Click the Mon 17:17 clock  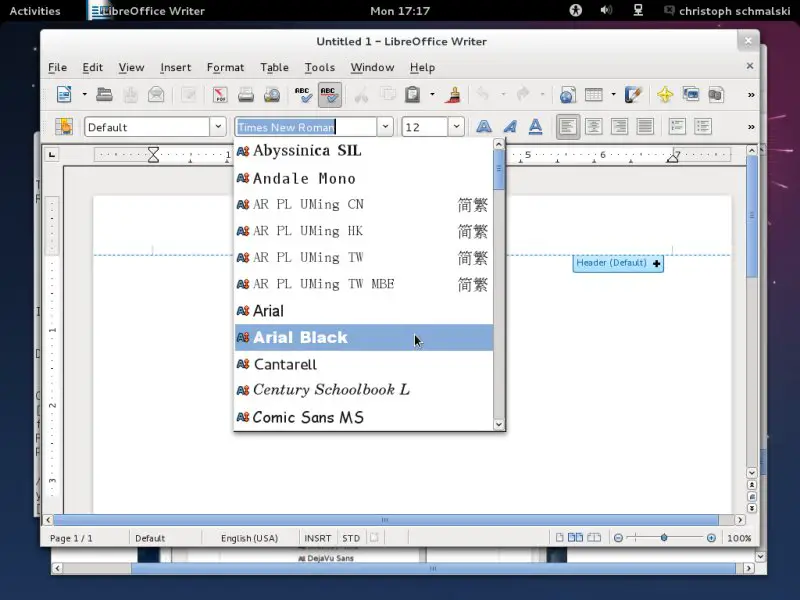tap(400, 11)
